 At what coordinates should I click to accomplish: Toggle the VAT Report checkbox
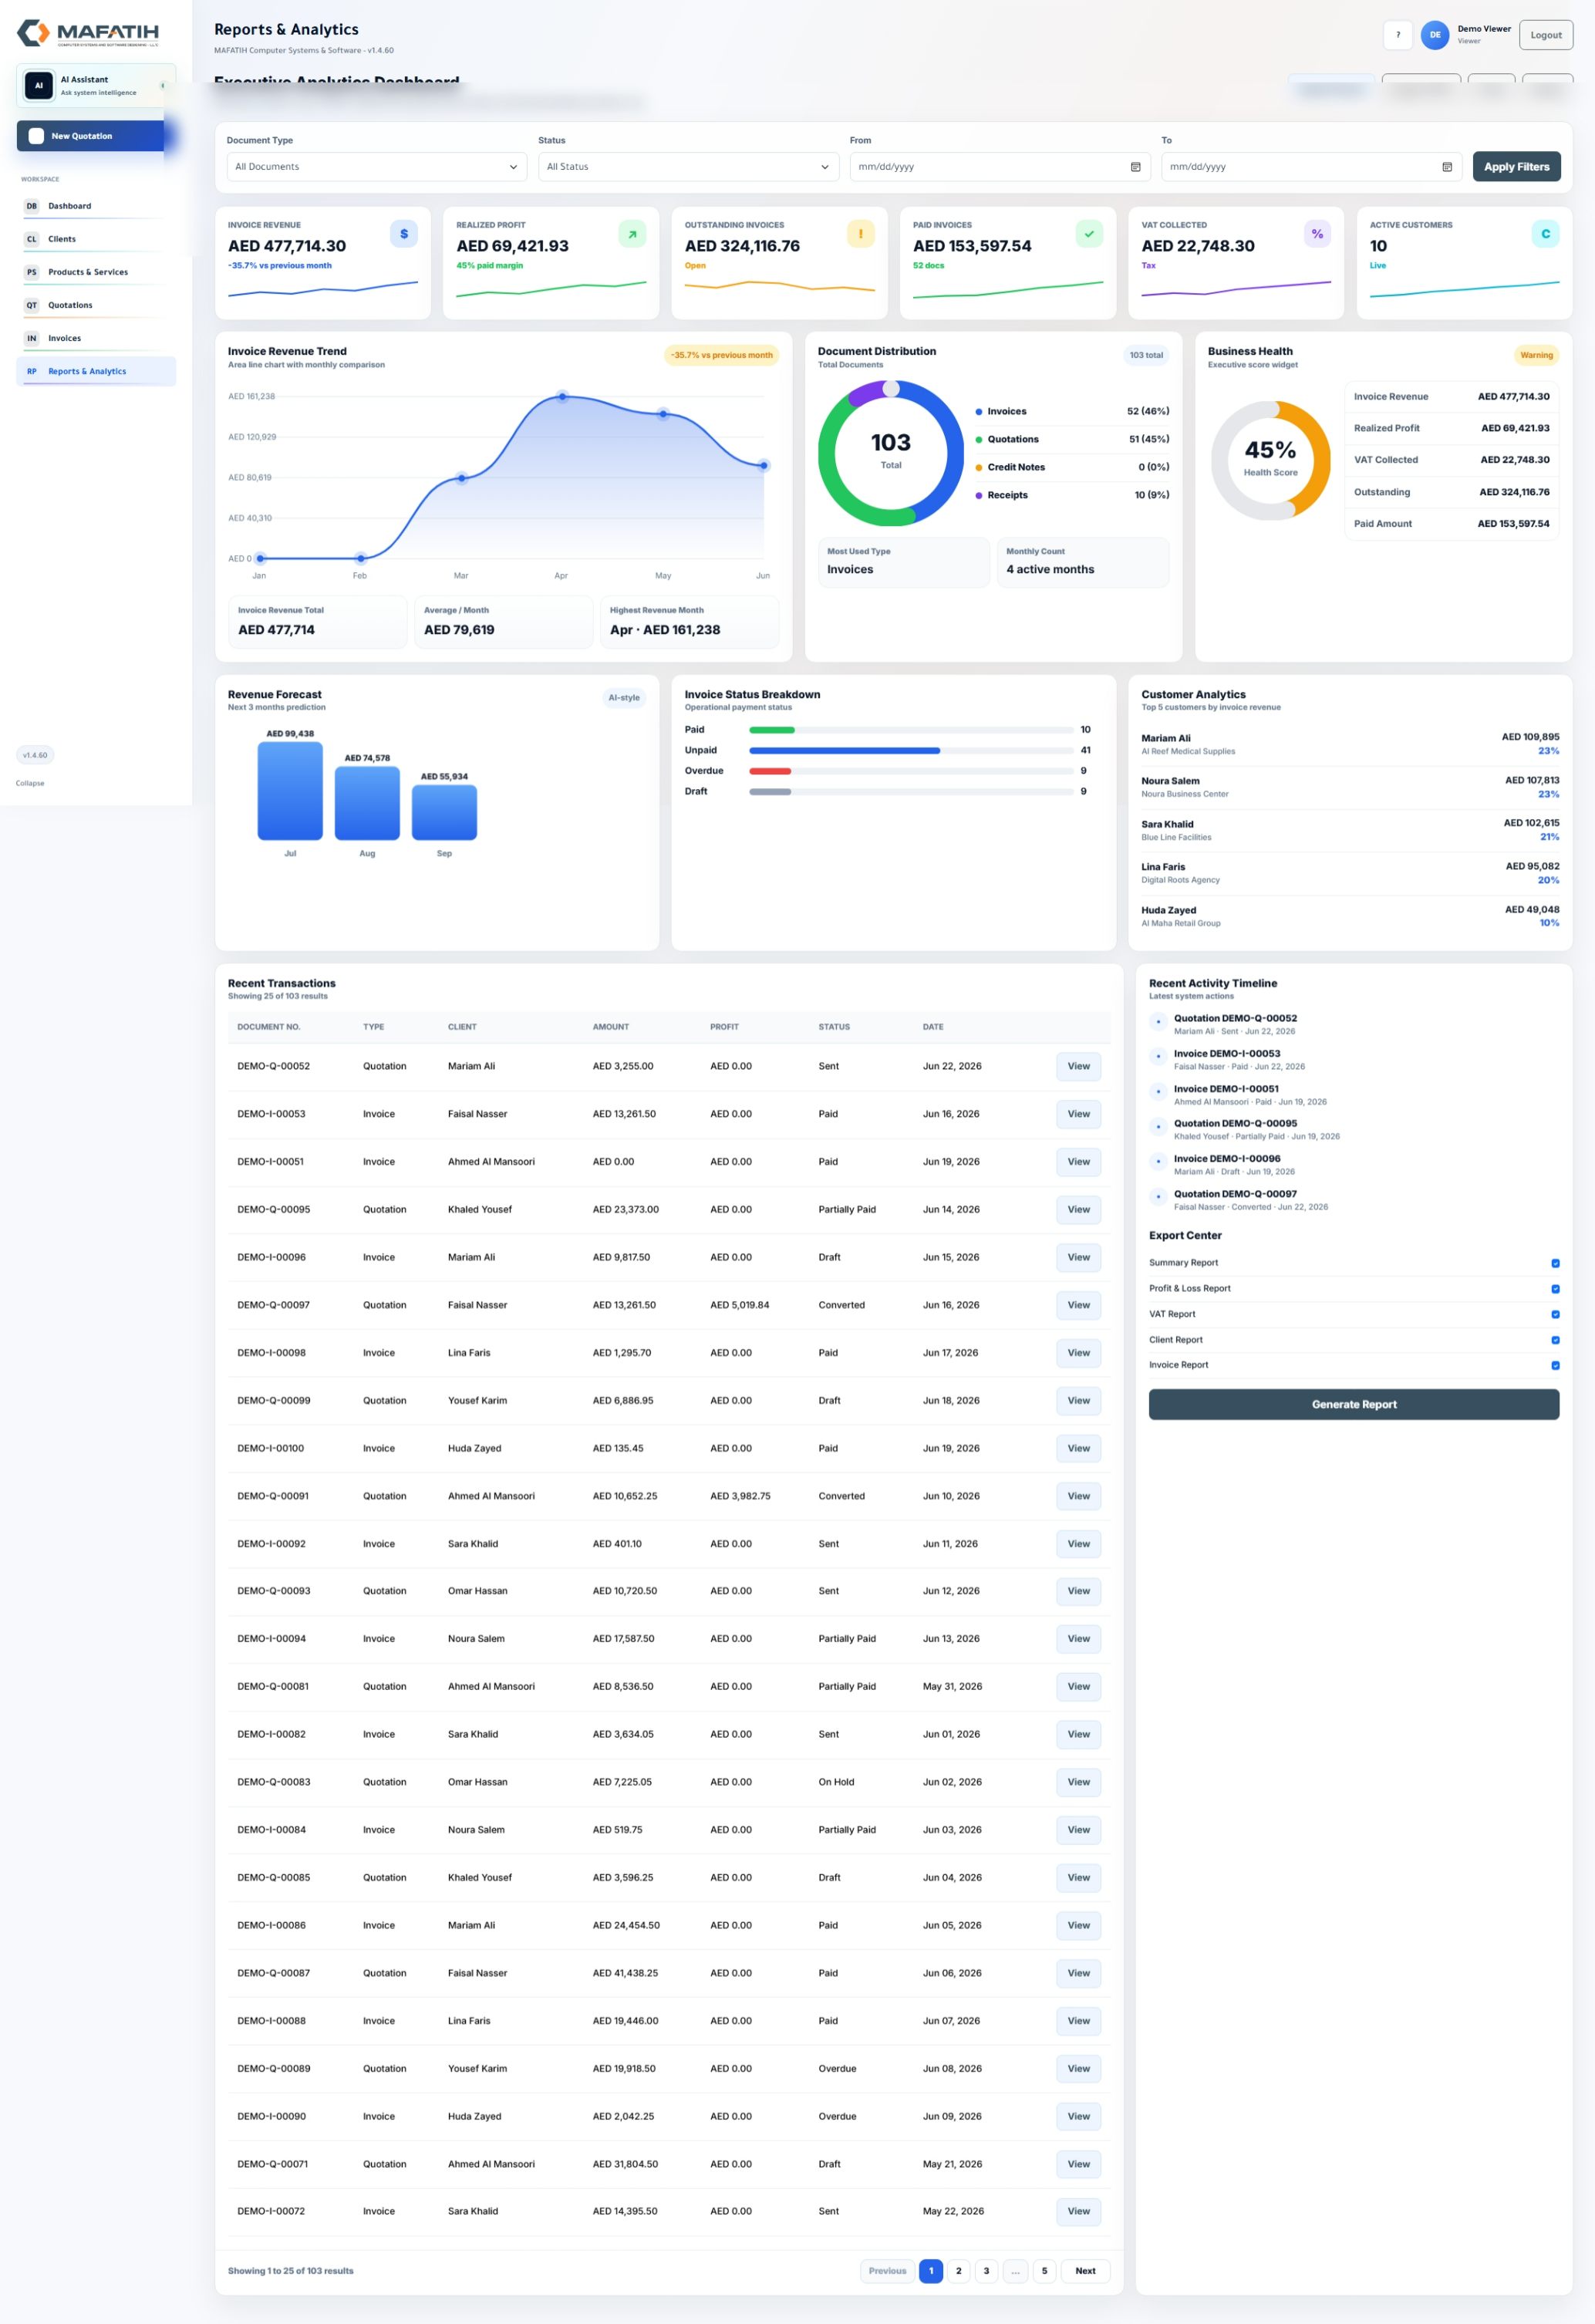pos(1554,1314)
